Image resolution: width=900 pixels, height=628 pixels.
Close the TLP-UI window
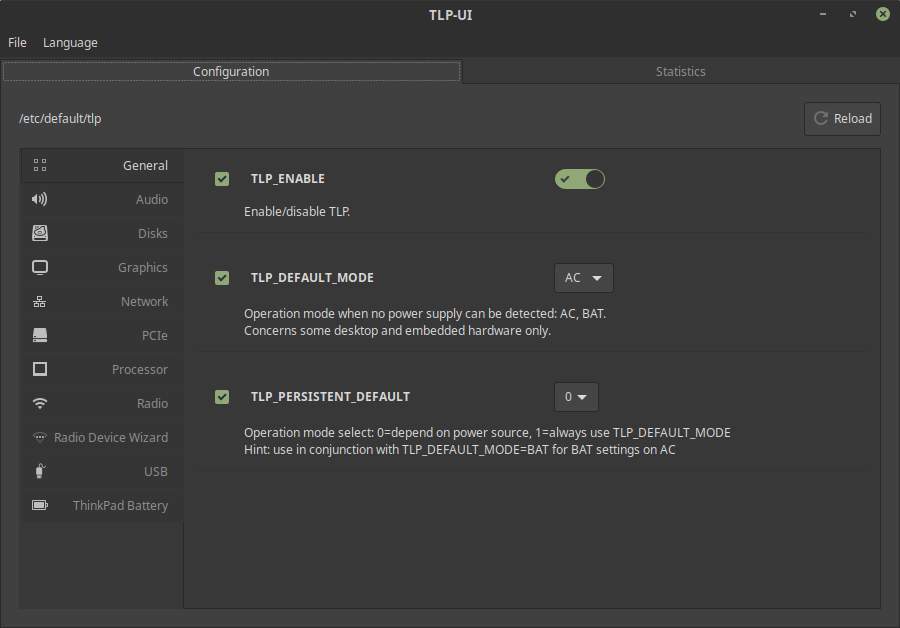click(x=883, y=14)
